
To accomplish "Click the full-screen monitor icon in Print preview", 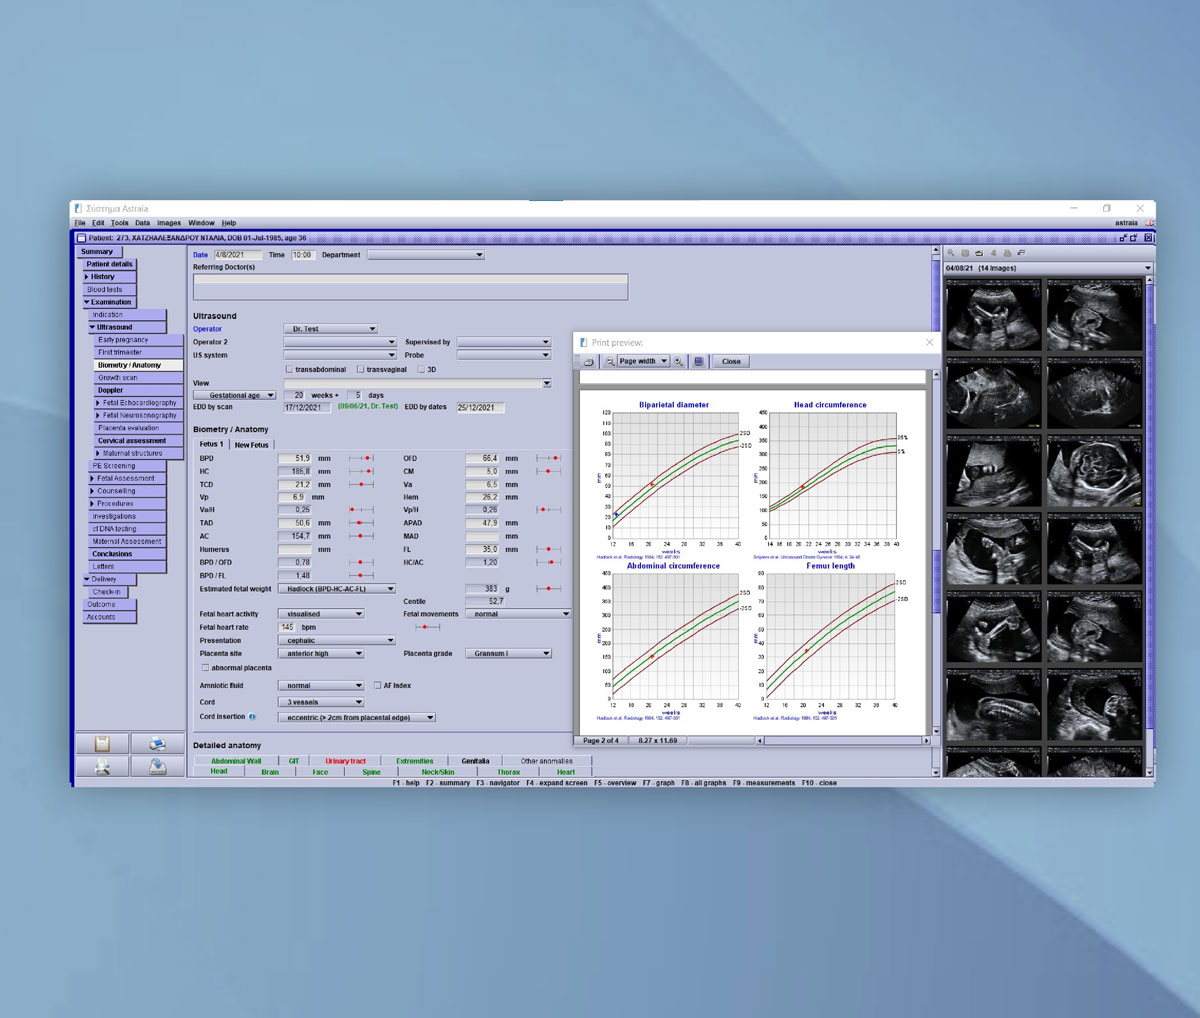I will [x=699, y=361].
